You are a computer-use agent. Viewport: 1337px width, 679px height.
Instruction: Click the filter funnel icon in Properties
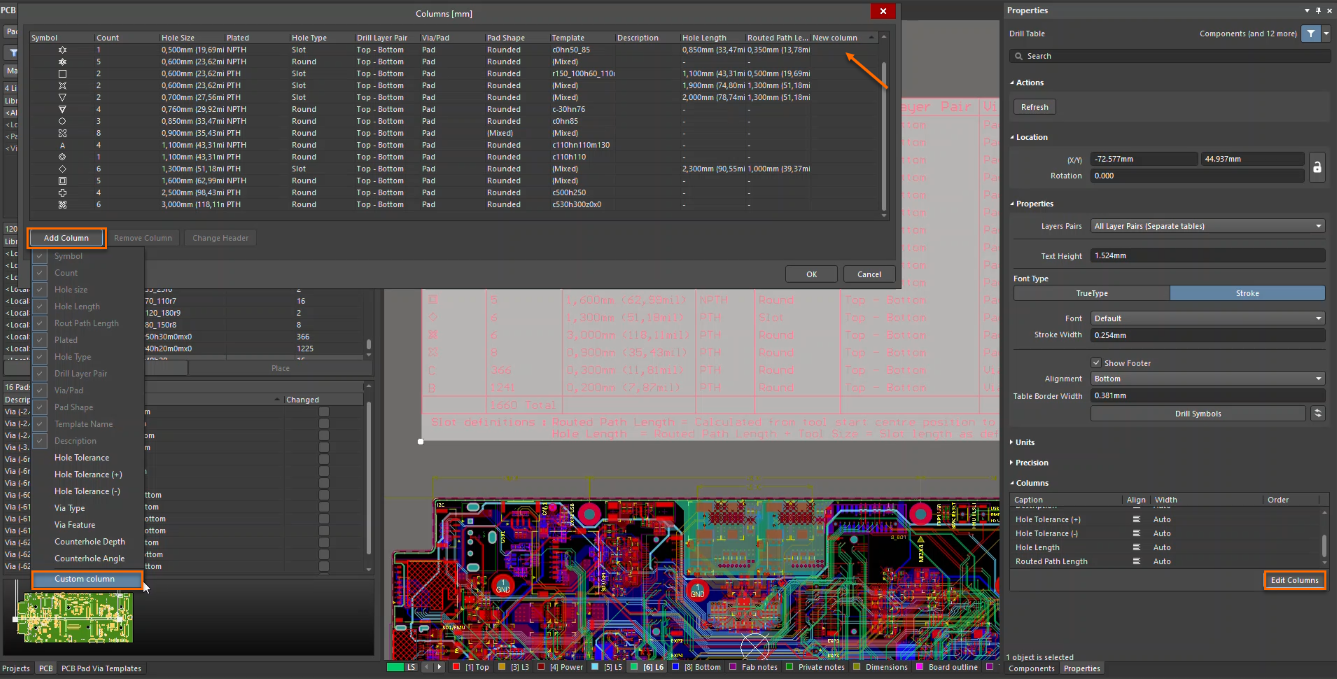[1310, 33]
